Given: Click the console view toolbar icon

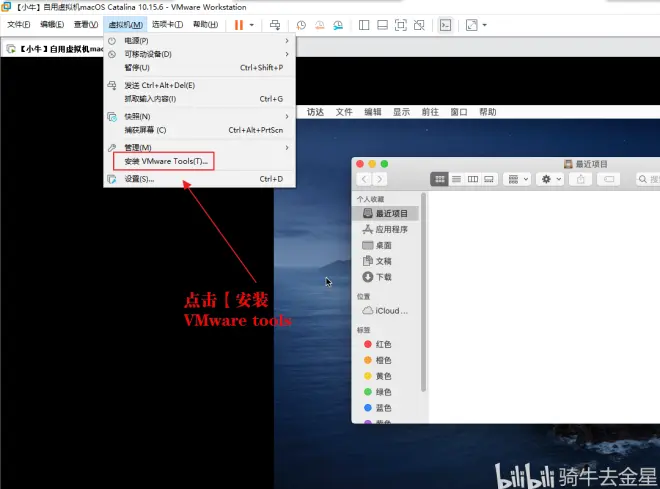Looking at the screenshot, I should [x=445, y=25].
